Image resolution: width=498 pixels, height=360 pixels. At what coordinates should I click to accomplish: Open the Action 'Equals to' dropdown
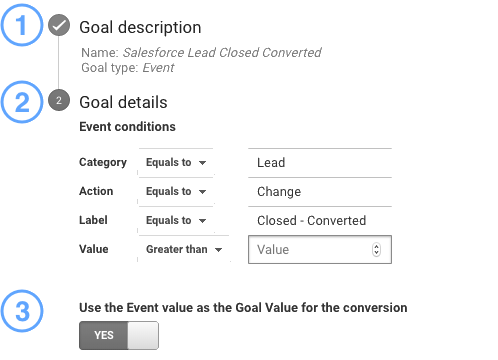pyautogui.click(x=176, y=191)
